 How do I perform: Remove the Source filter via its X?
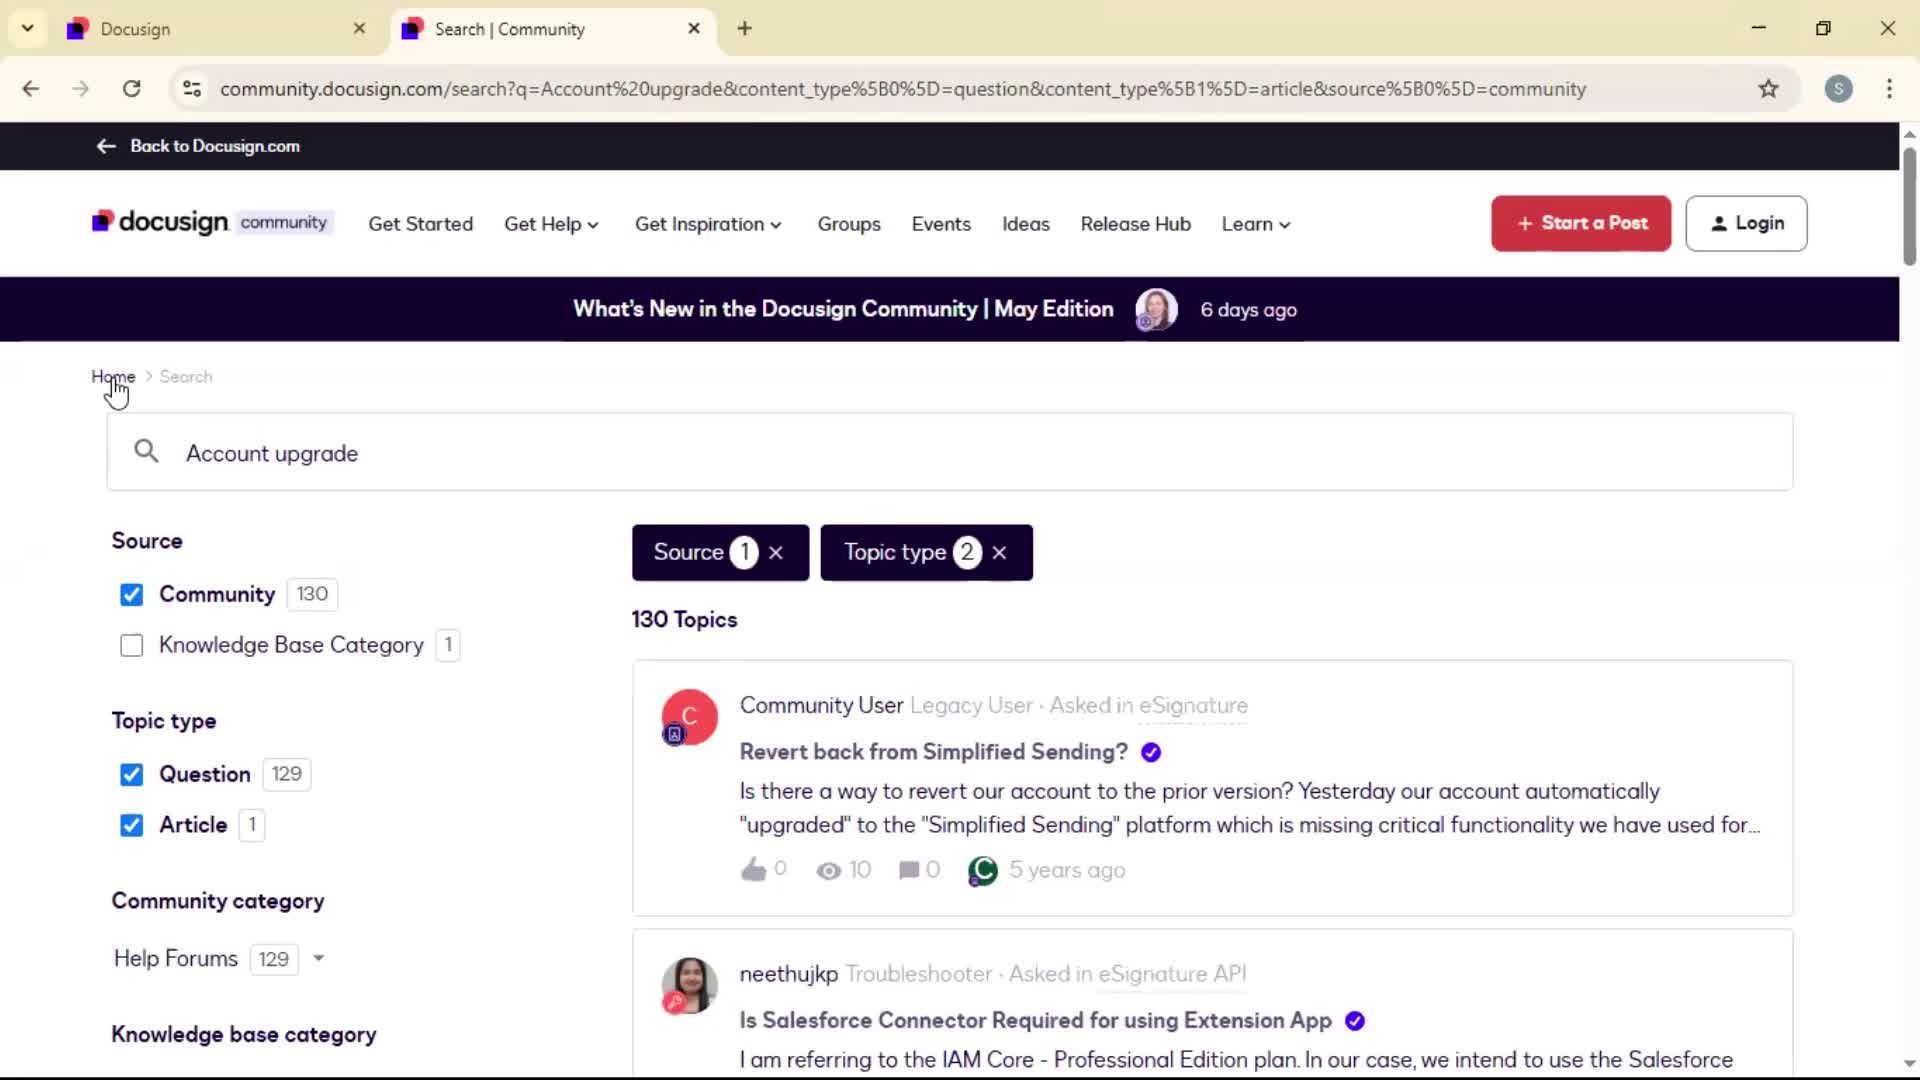(776, 552)
